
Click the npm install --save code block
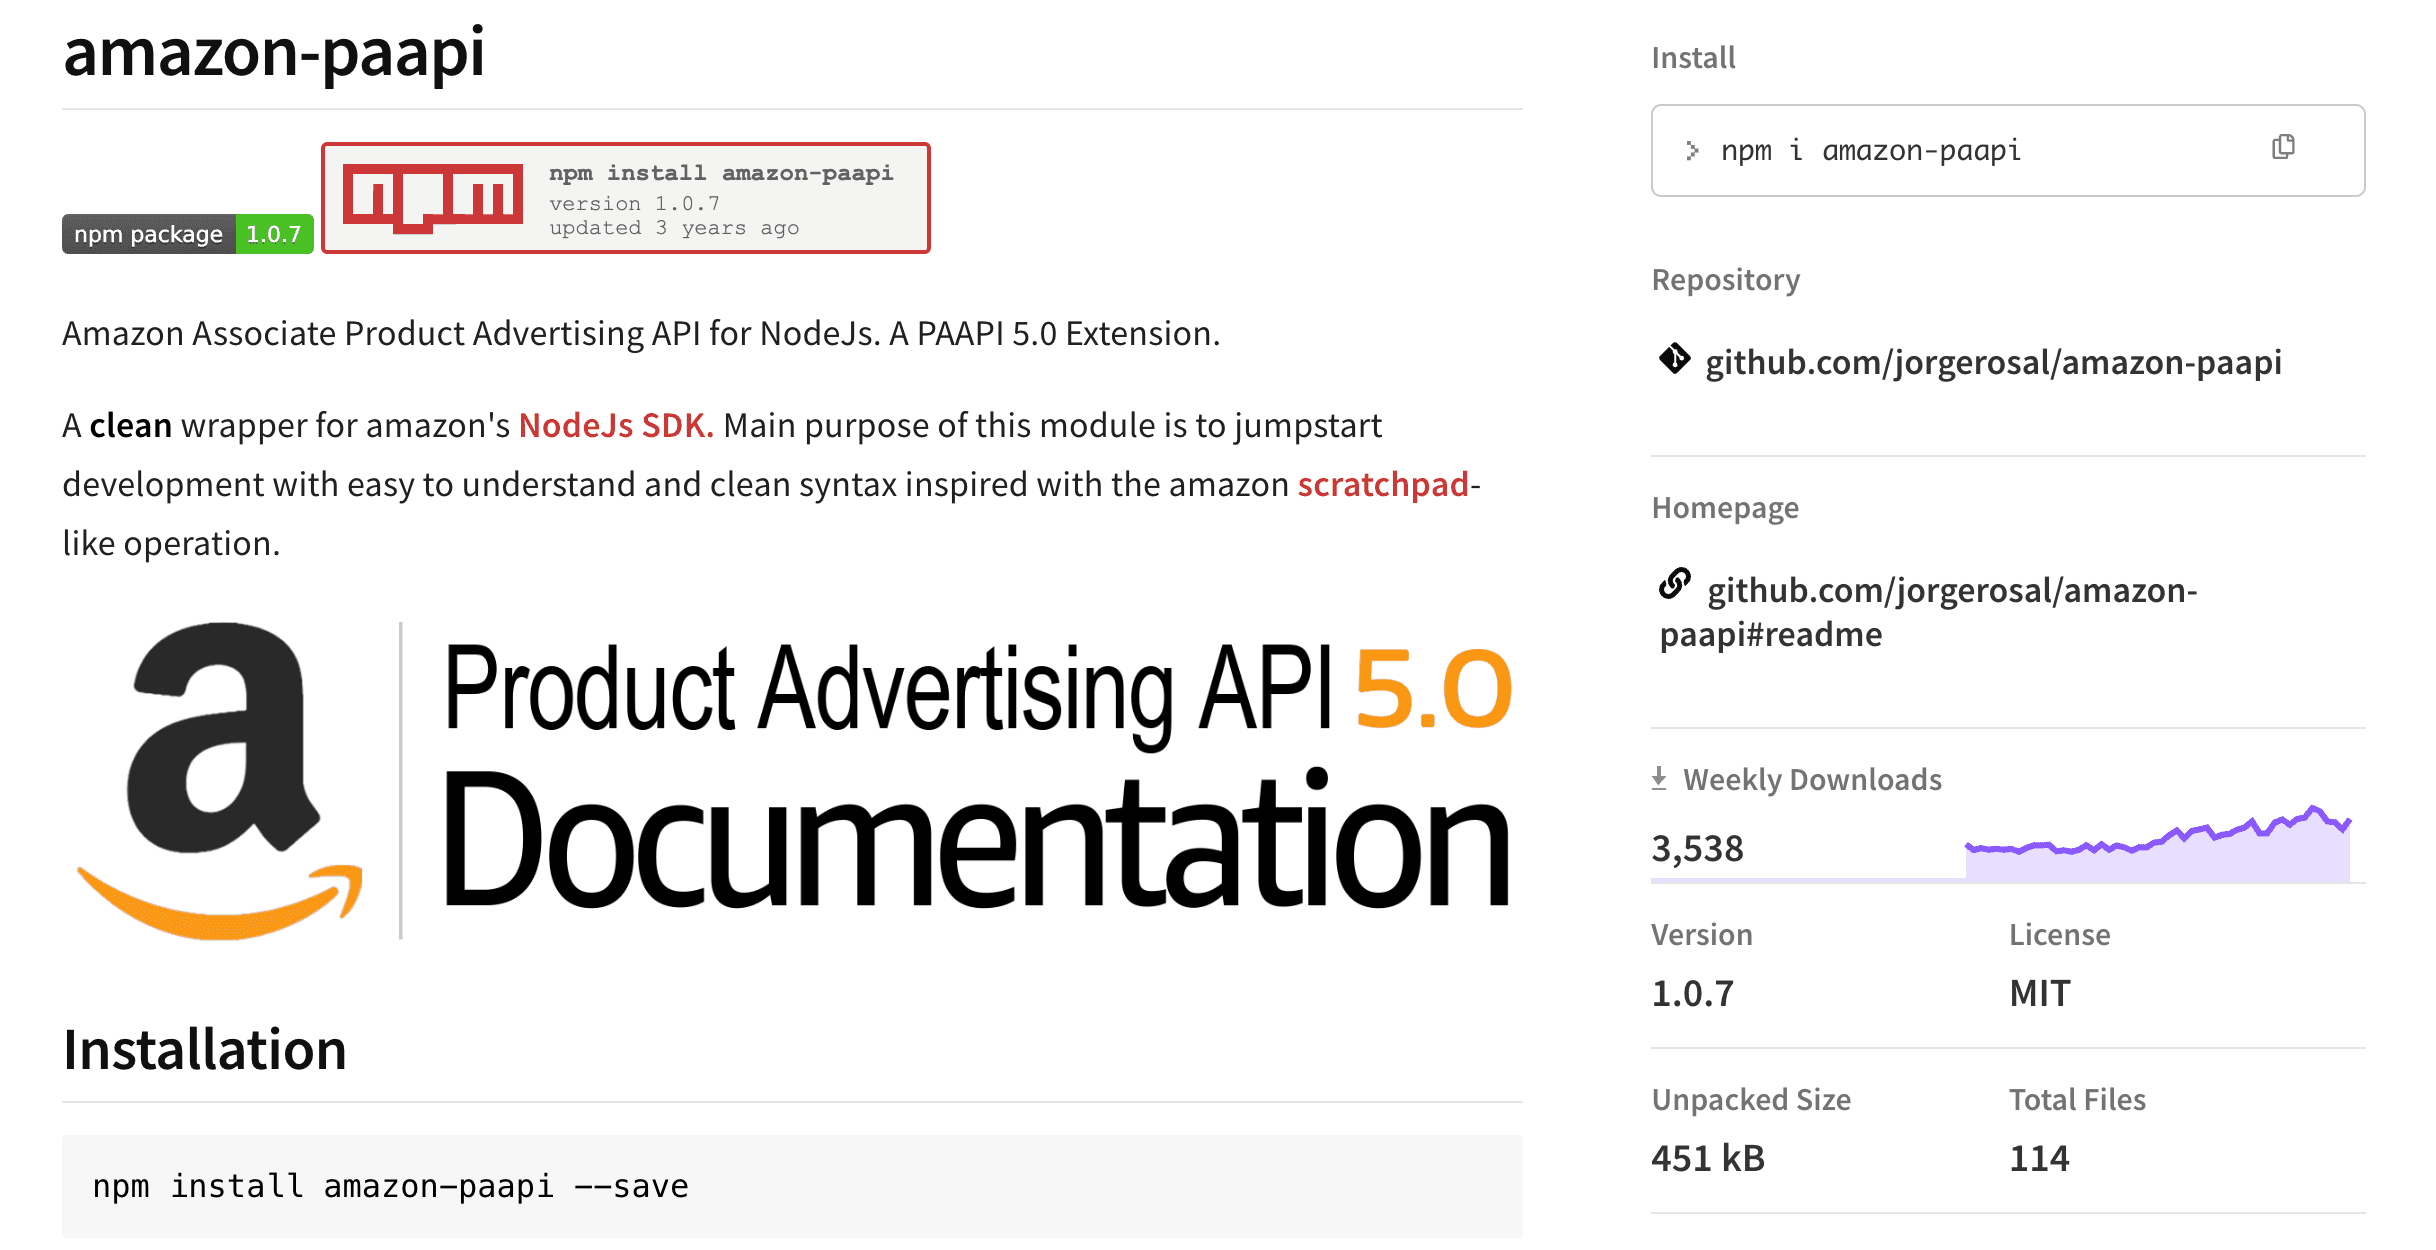390,1185
